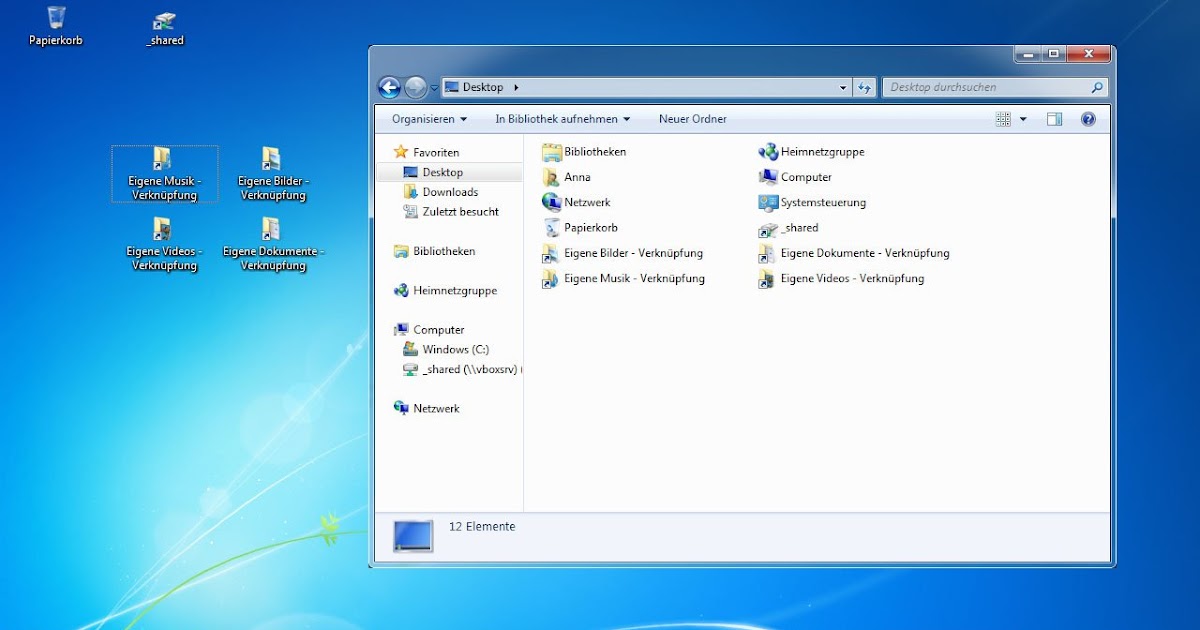1200x630 pixels.
Task: Select Heimnetzgruppe in the file list
Action: (x=811, y=152)
